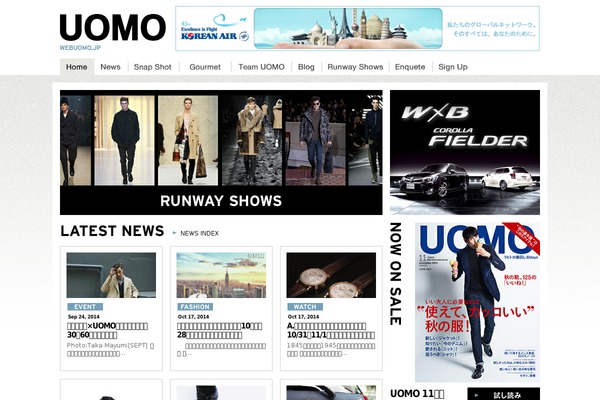This screenshot has width=600, height=400.
Task: Select Gourmet in the navigation bar
Action: 205,67
